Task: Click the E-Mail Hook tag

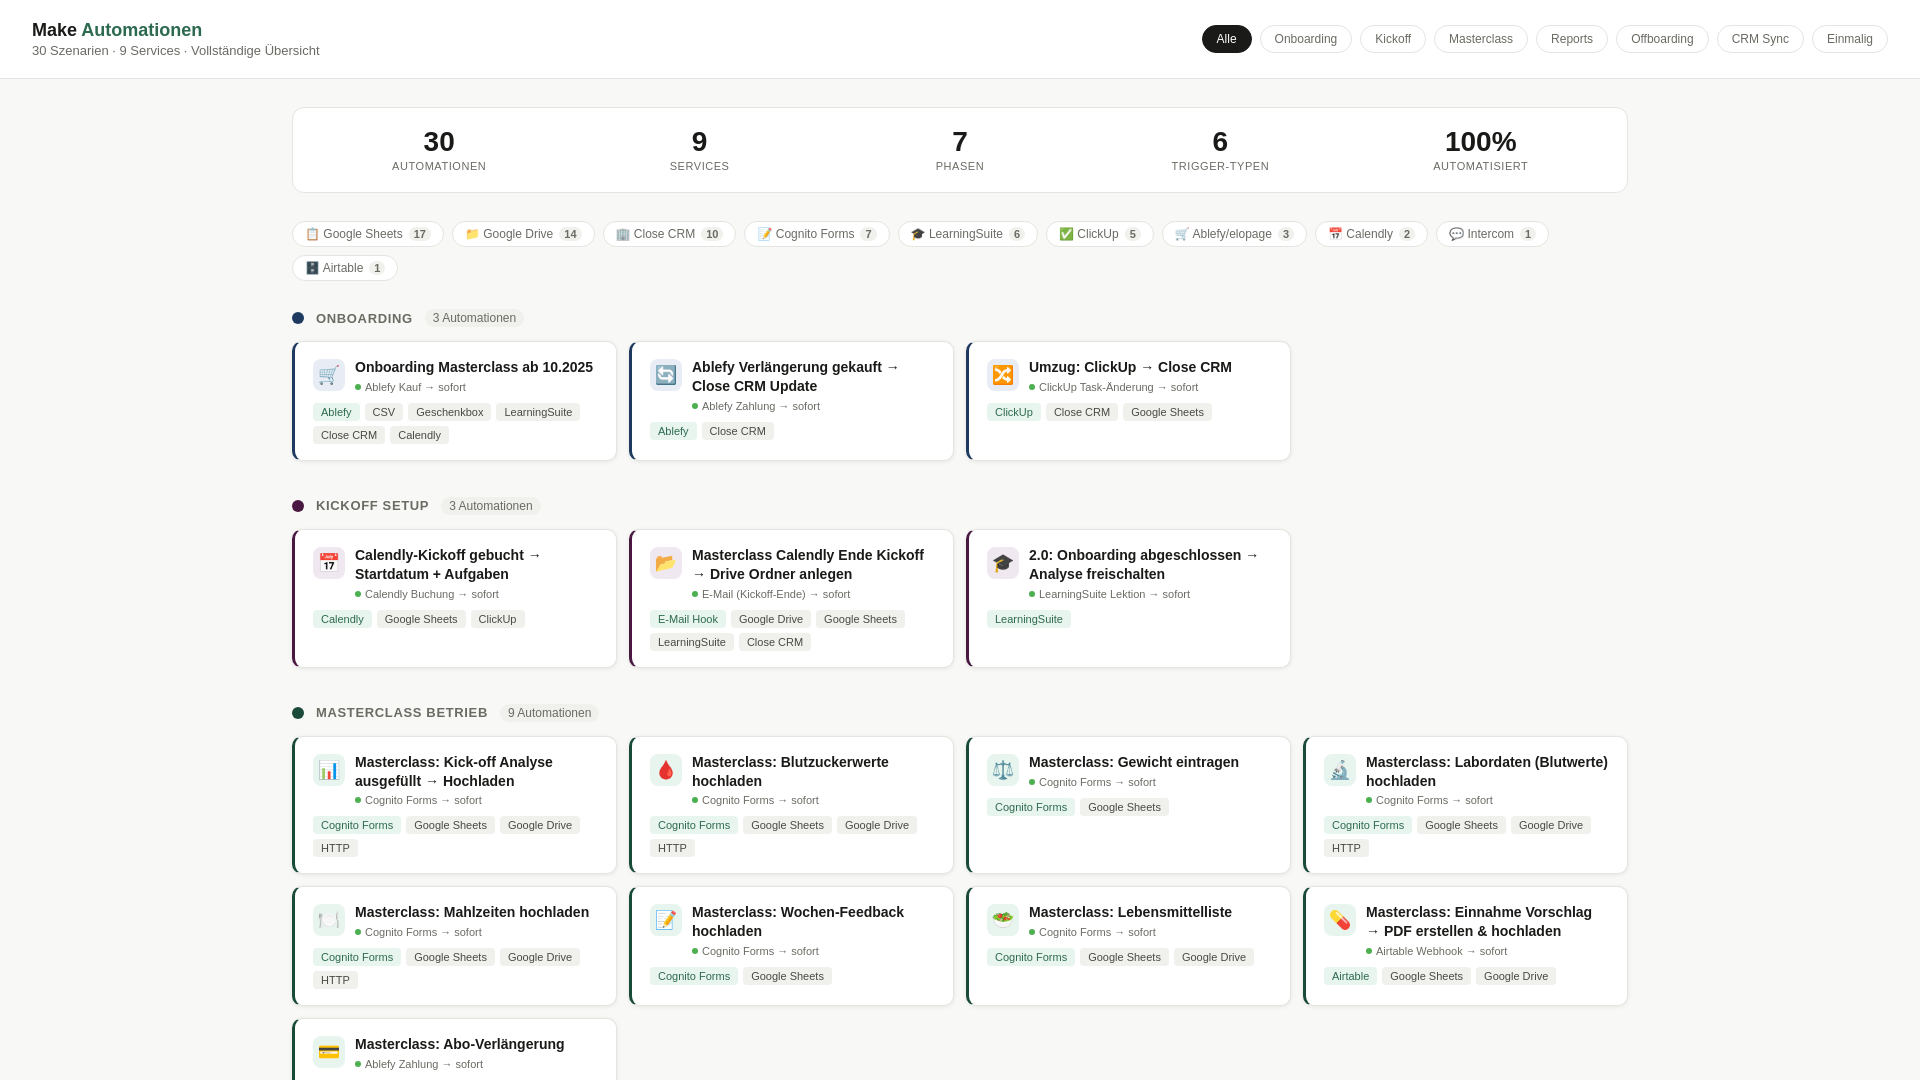Action: coord(688,619)
